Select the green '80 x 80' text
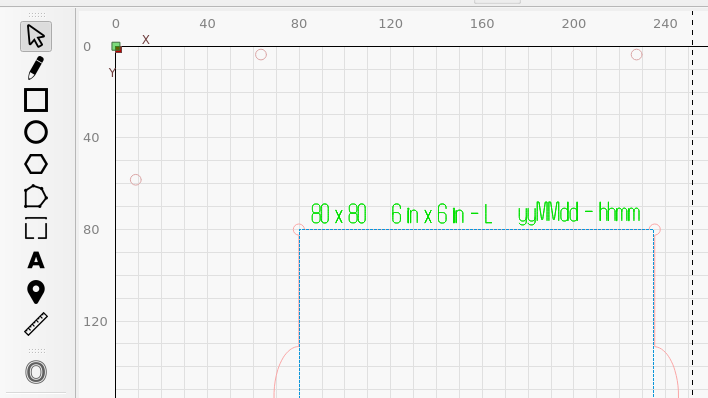Image resolution: width=708 pixels, height=398 pixels. tap(338, 214)
